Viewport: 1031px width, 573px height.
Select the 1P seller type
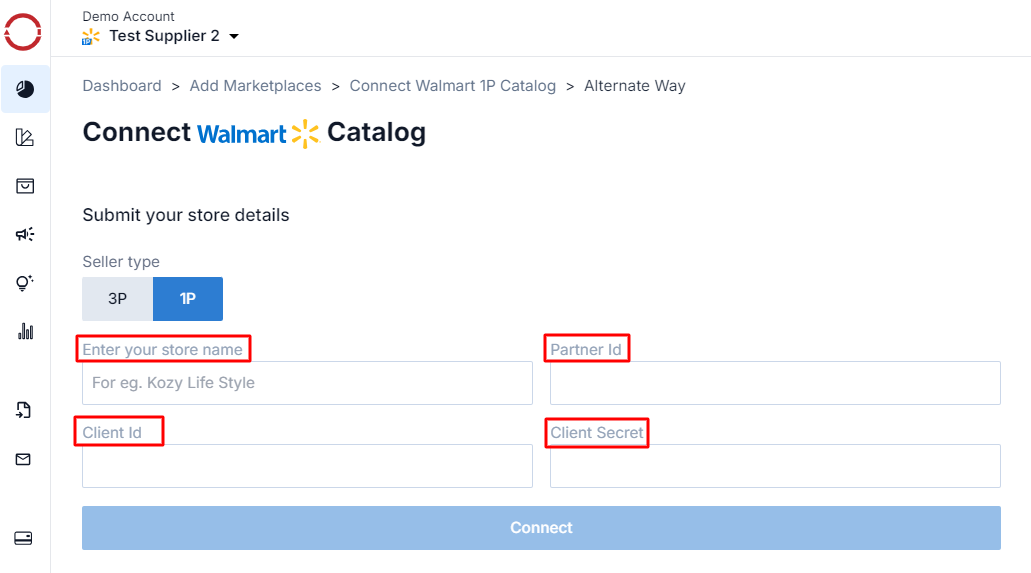pos(188,299)
